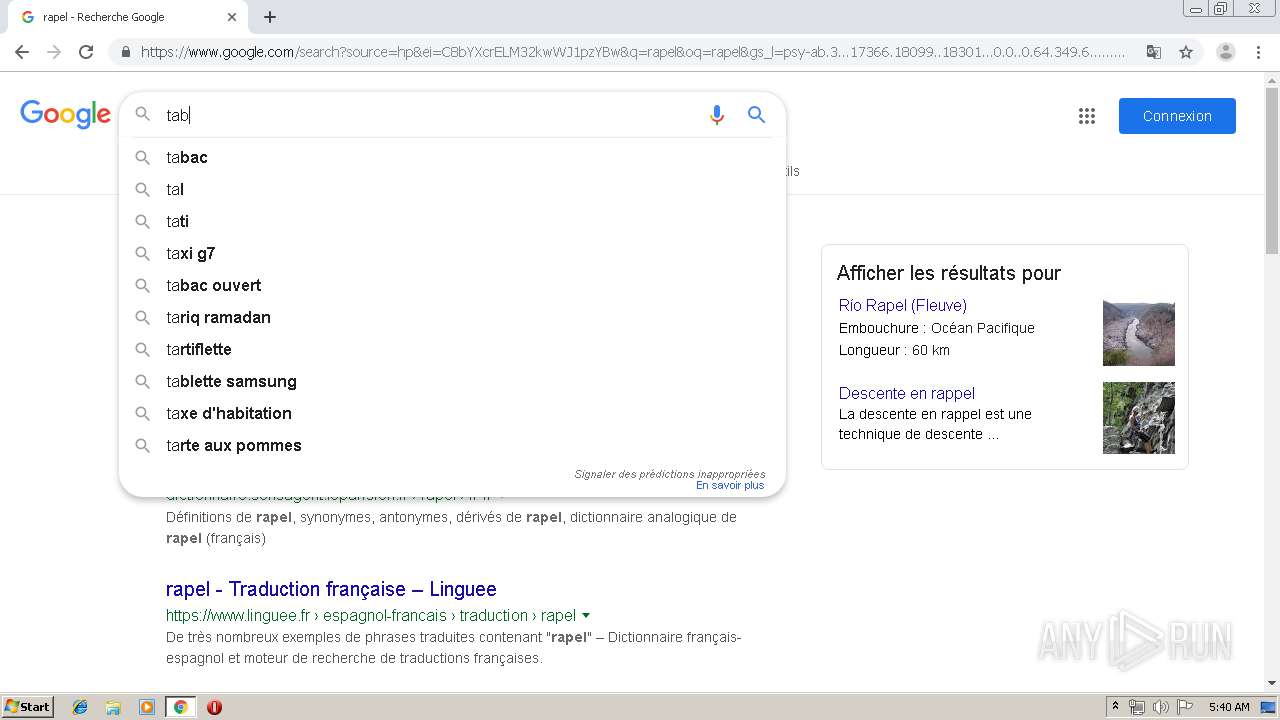Choose the 'tabac ouvert' suggestion

(x=452, y=285)
